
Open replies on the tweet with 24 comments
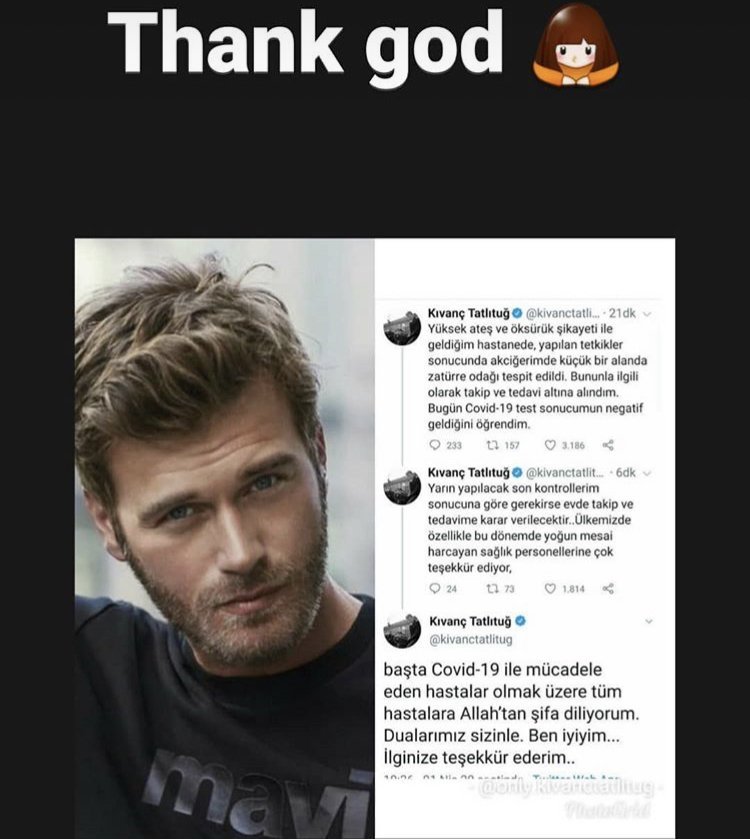(x=435, y=588)
